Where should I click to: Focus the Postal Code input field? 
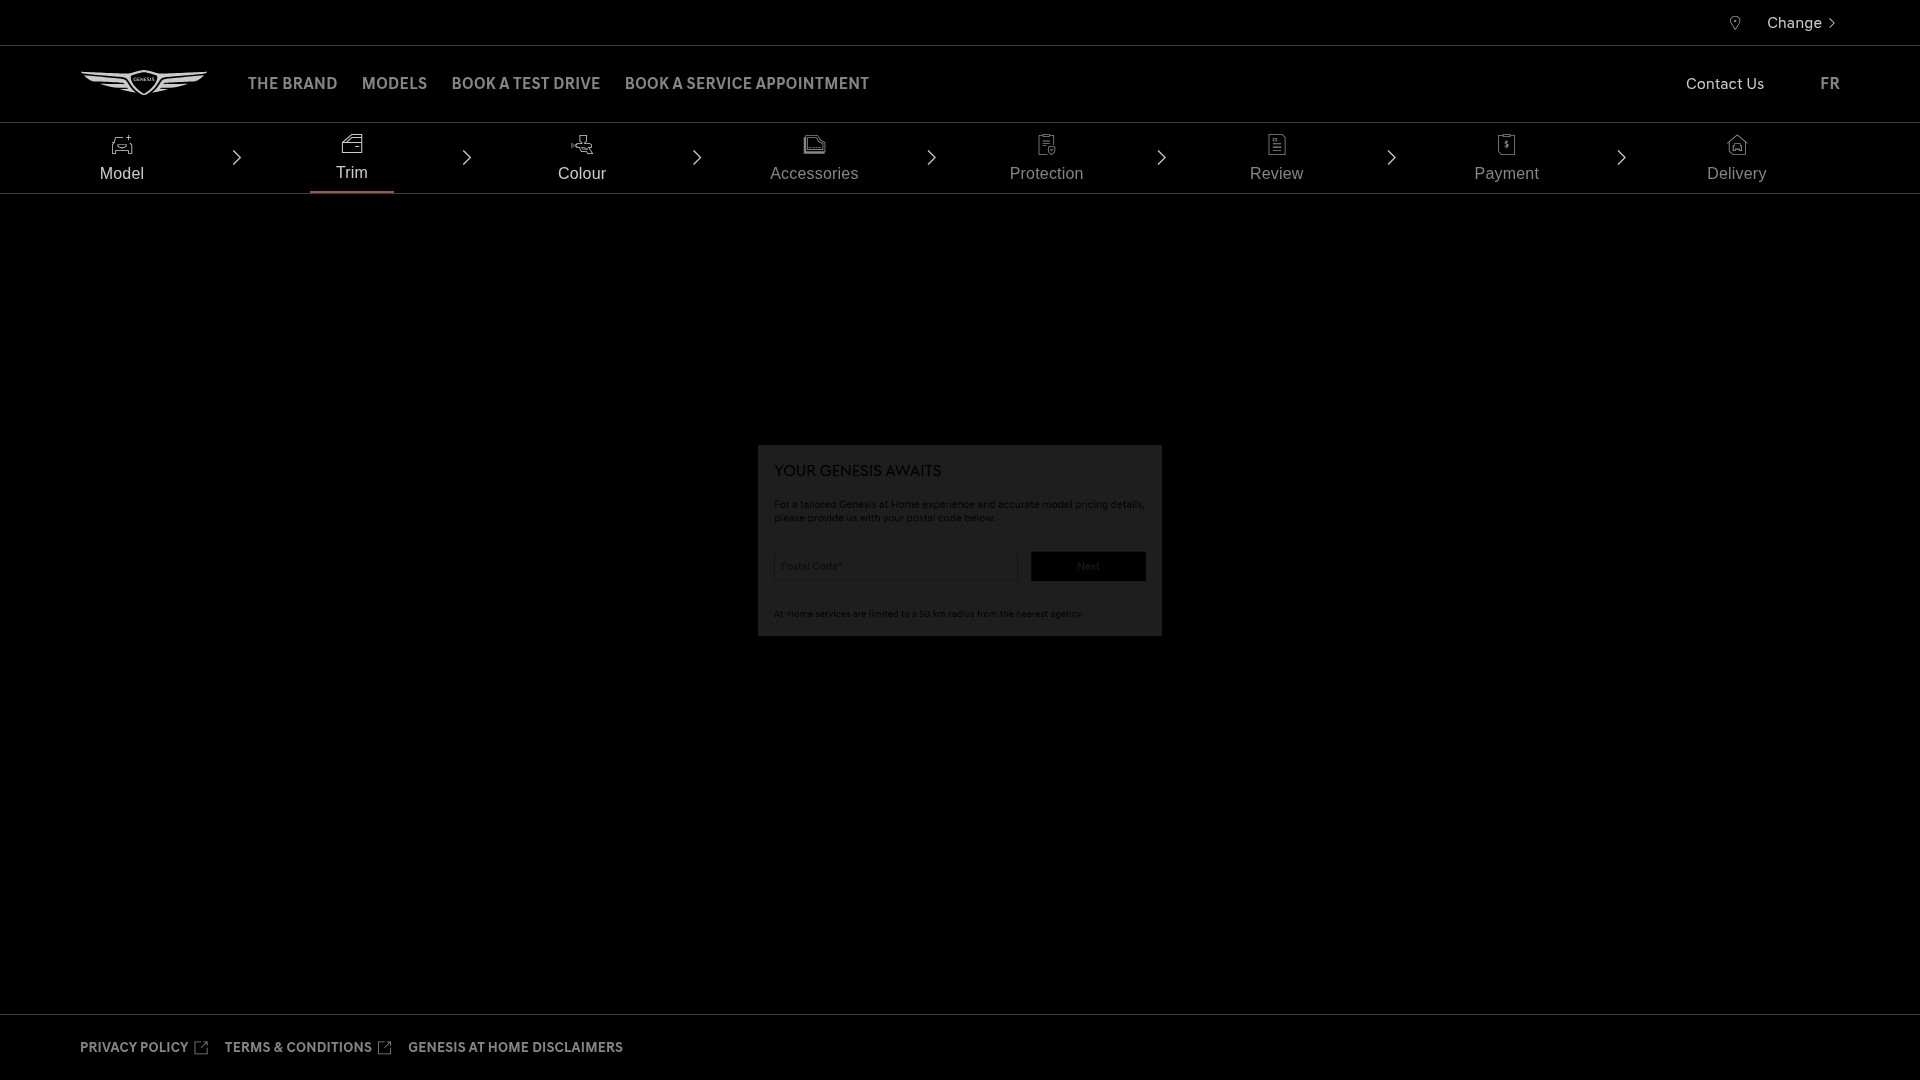895,566
